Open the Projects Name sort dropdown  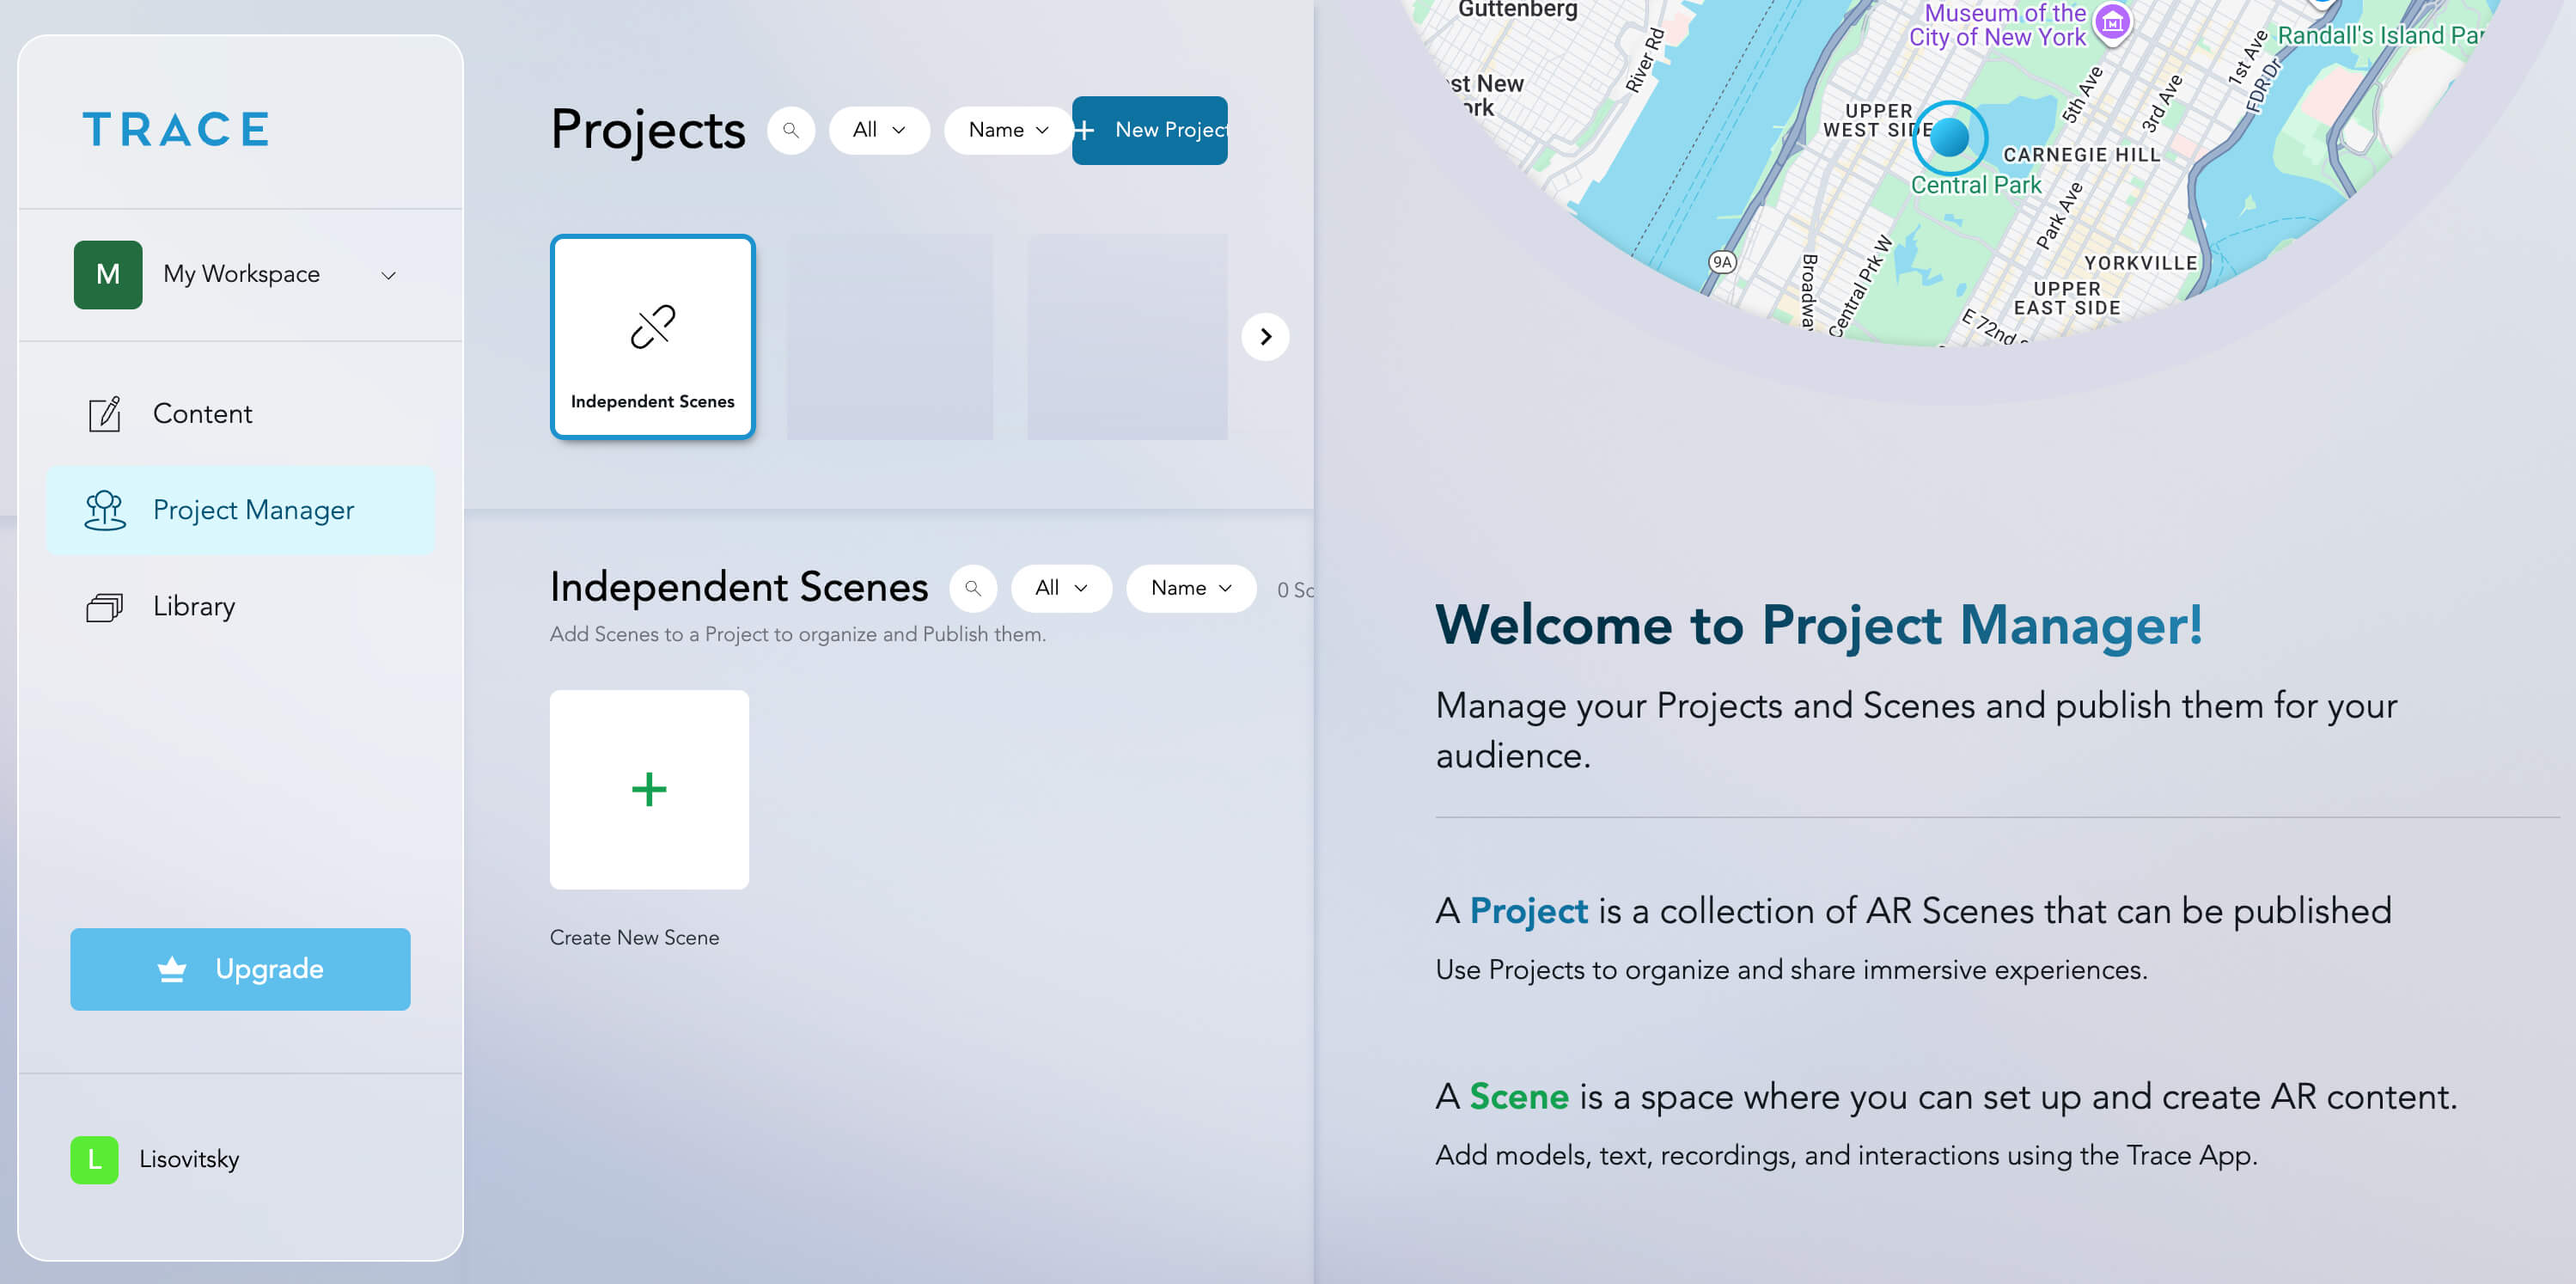tap(1007, 130)
